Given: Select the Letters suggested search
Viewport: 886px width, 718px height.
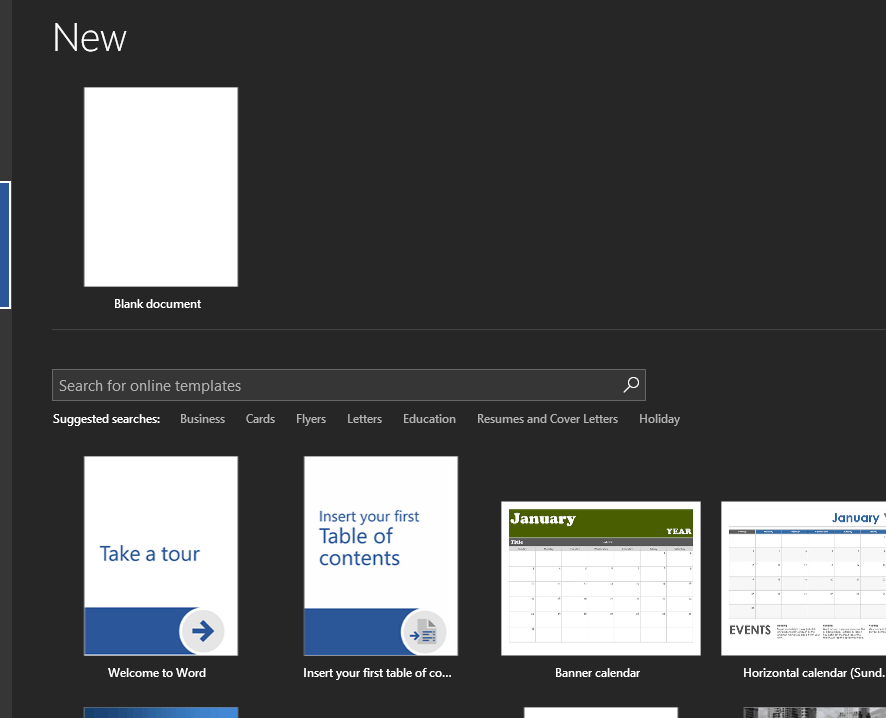Looking at the screenshot, I should pyautogui.click(x=364, y=419).
